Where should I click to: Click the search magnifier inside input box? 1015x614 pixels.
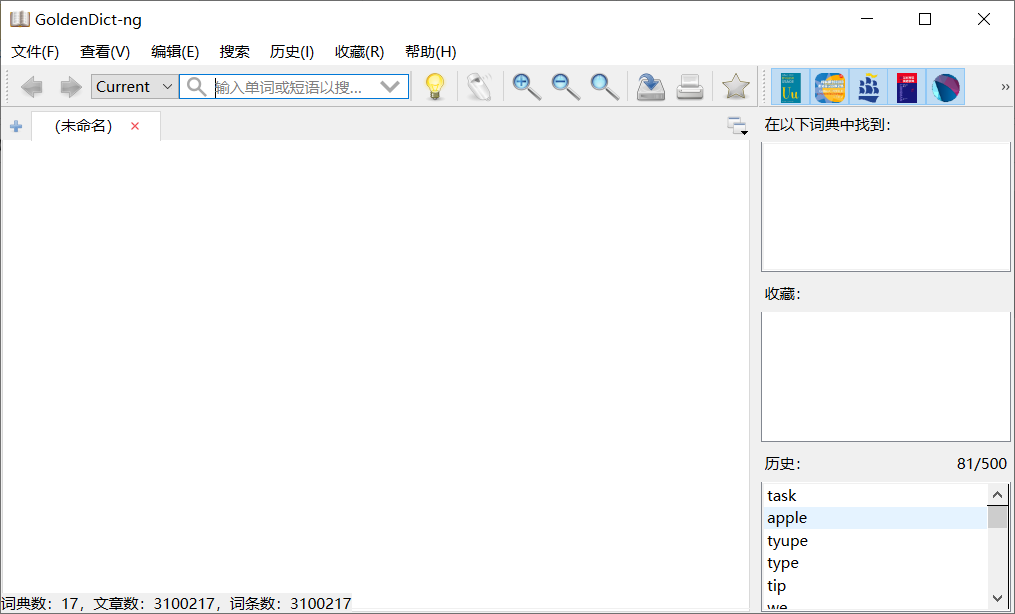tap(196, 87)
